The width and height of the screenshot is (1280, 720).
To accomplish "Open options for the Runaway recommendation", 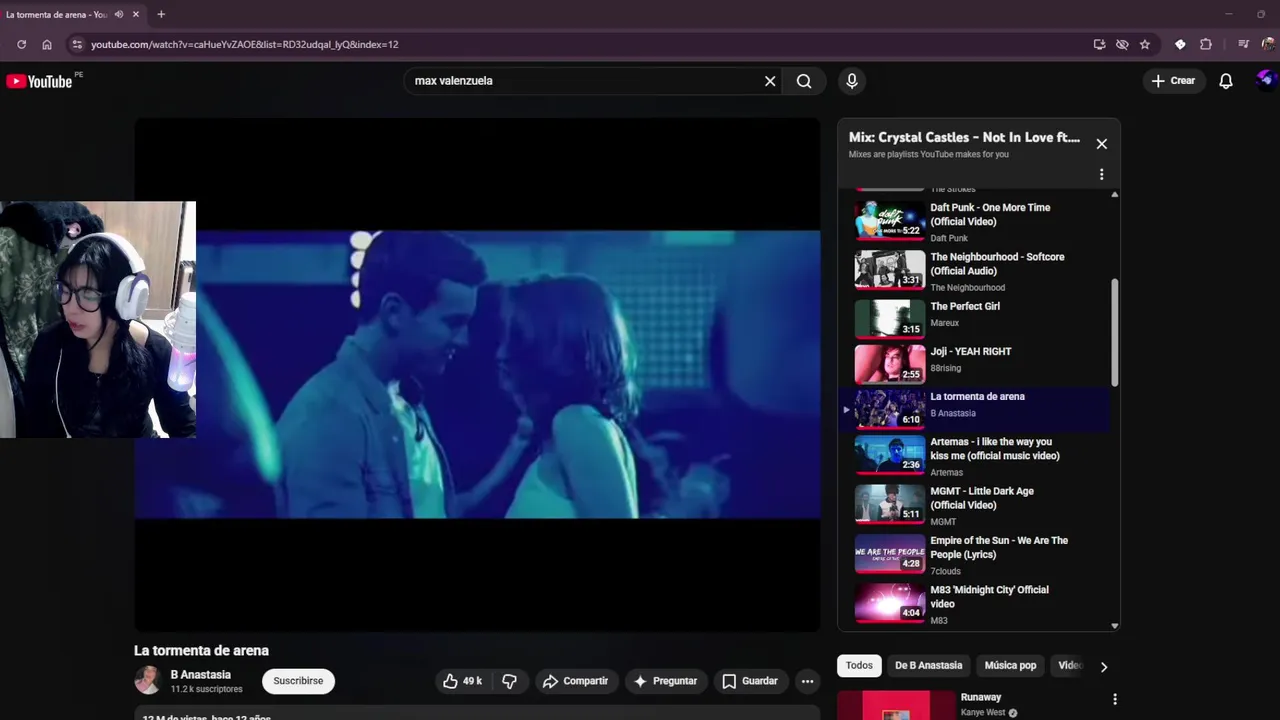I will (1115, 699).
